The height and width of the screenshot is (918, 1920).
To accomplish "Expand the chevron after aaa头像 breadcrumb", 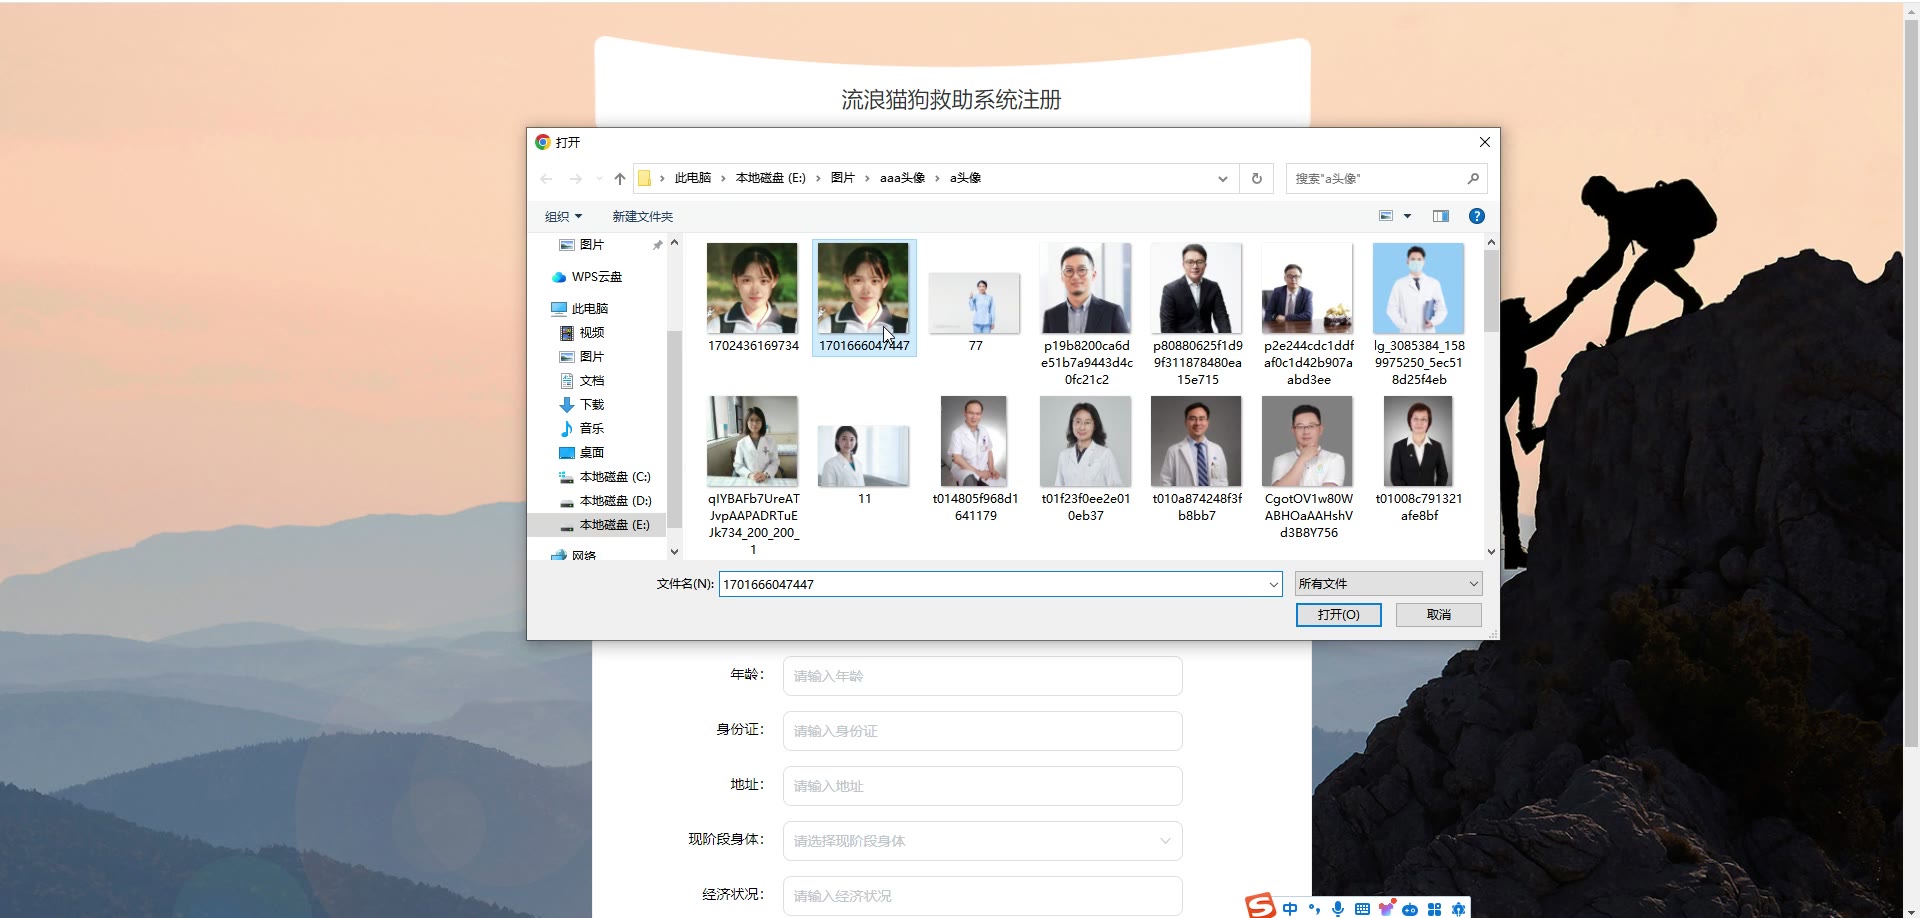I will coord(937,178).
